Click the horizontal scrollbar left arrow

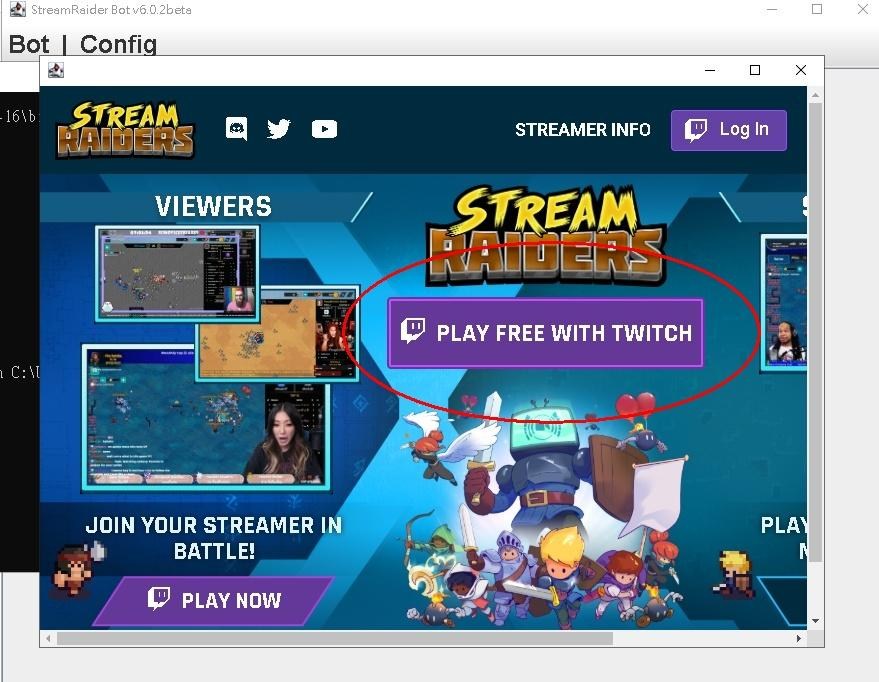[x=48, y=638]
